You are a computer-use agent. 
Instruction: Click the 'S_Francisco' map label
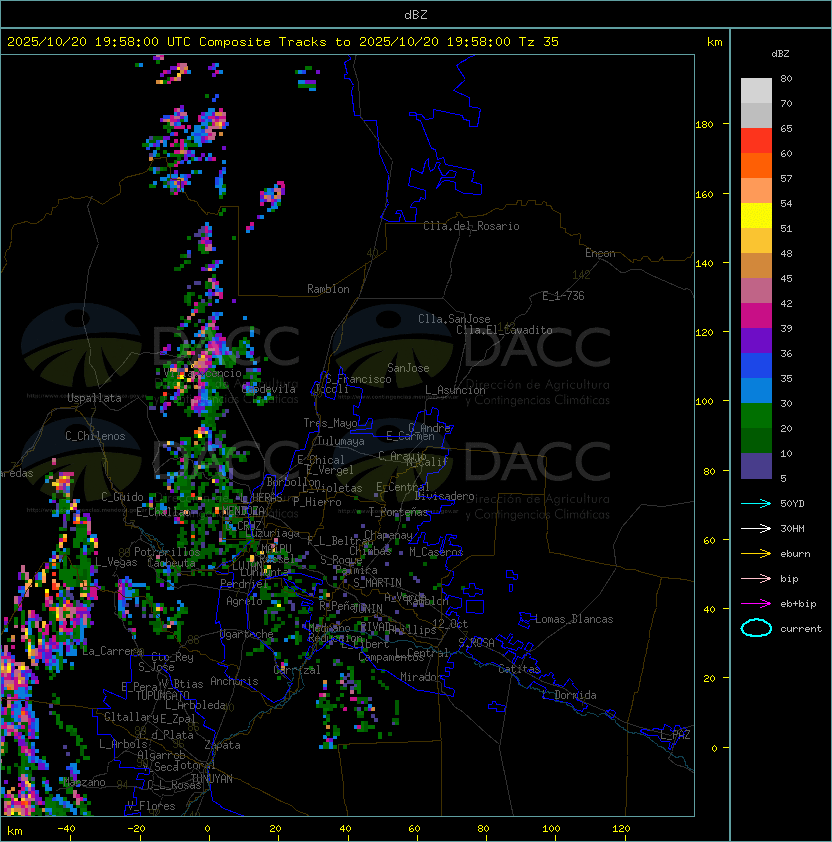click(358, 379)
